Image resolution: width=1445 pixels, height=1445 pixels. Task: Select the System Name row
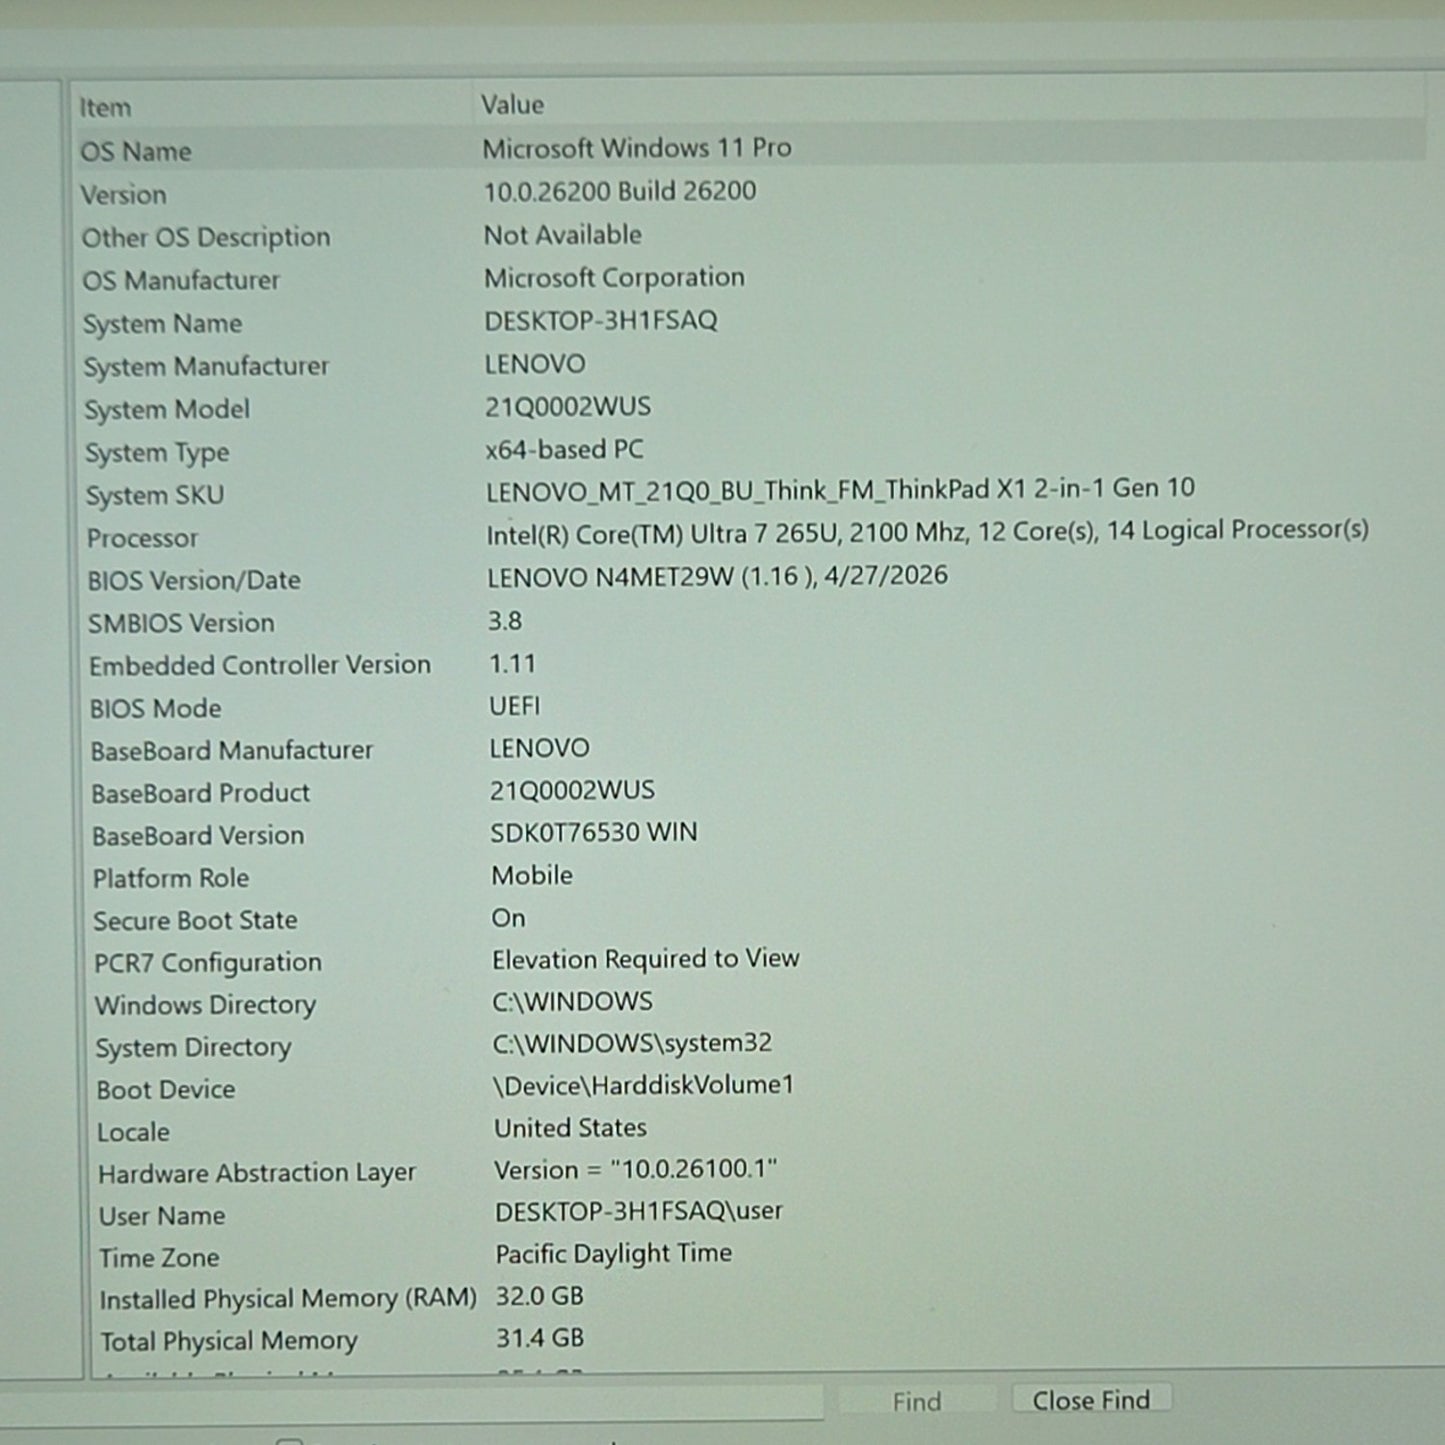[x=751, y=322]
